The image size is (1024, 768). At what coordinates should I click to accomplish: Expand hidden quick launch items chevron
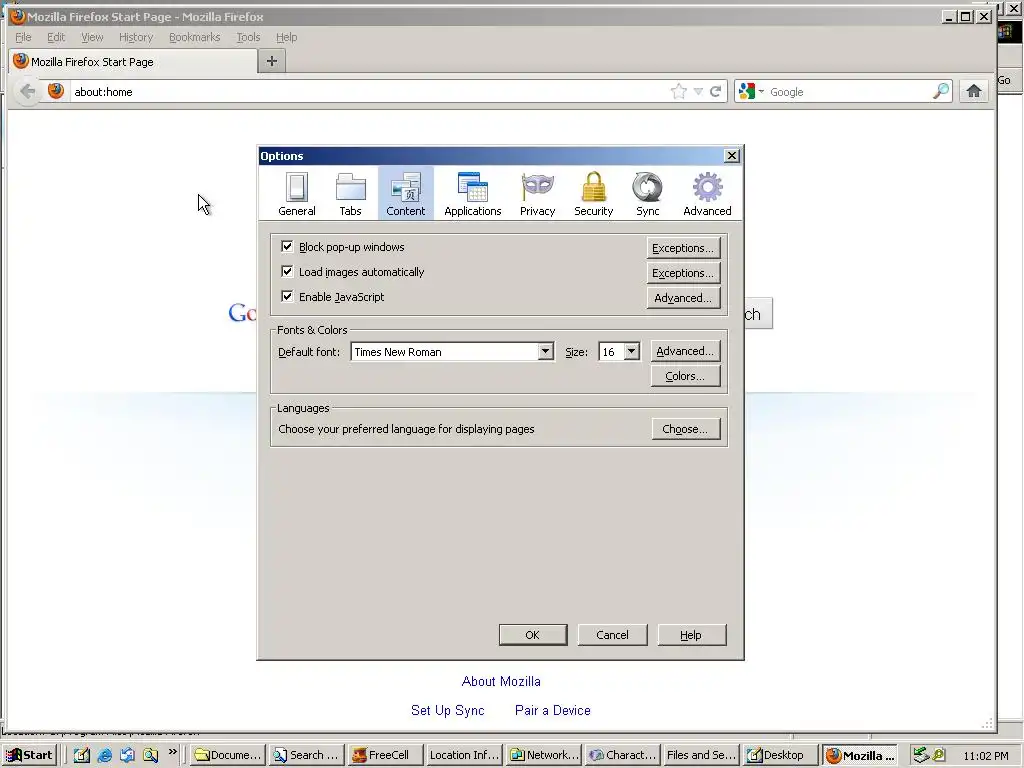[172, 752]
